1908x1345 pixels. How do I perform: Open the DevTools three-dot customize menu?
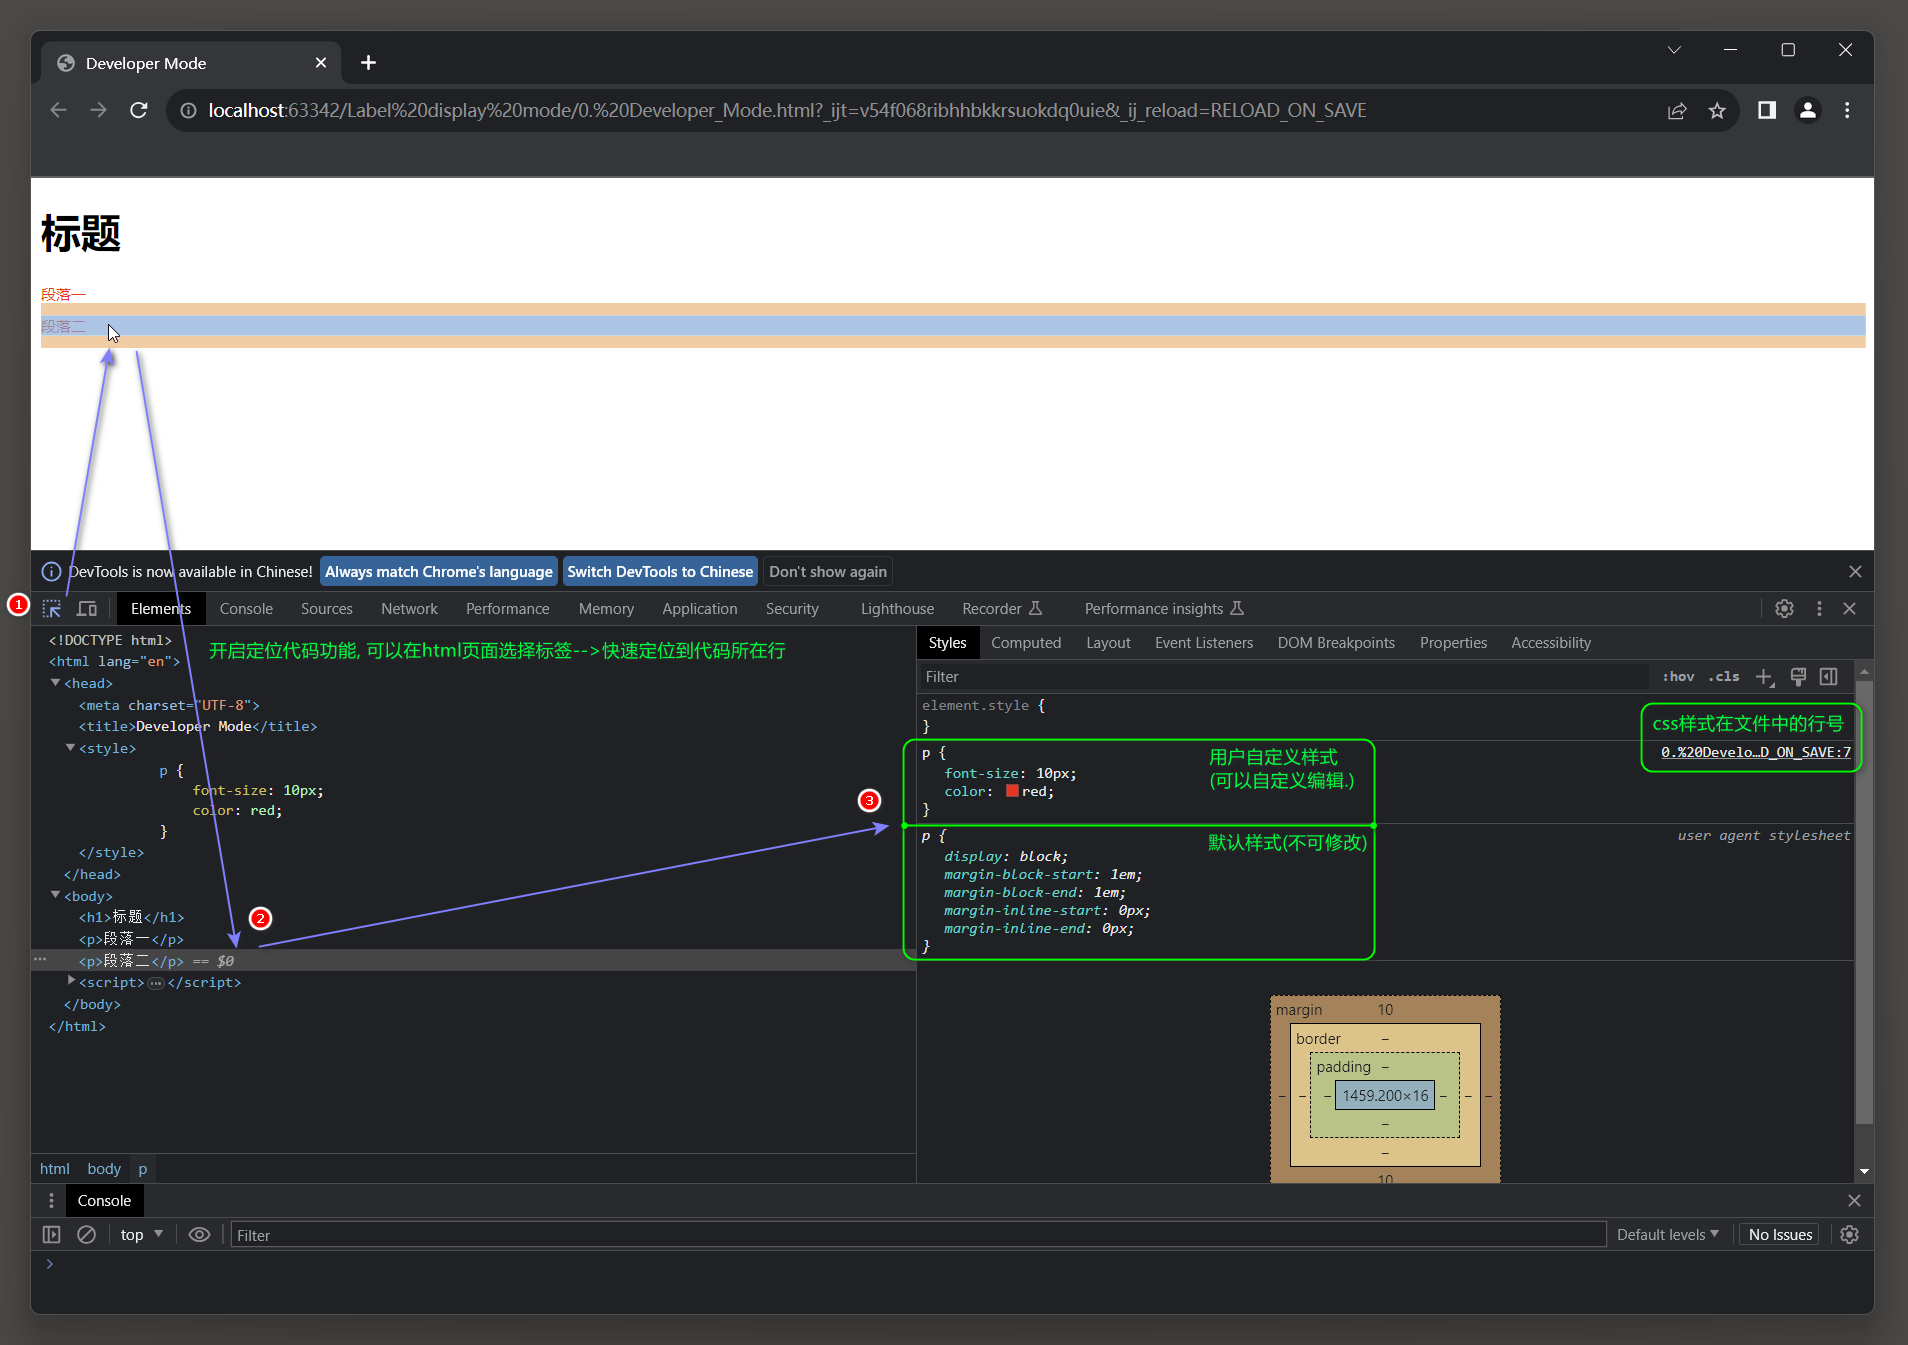click(x=1819, y=608)
